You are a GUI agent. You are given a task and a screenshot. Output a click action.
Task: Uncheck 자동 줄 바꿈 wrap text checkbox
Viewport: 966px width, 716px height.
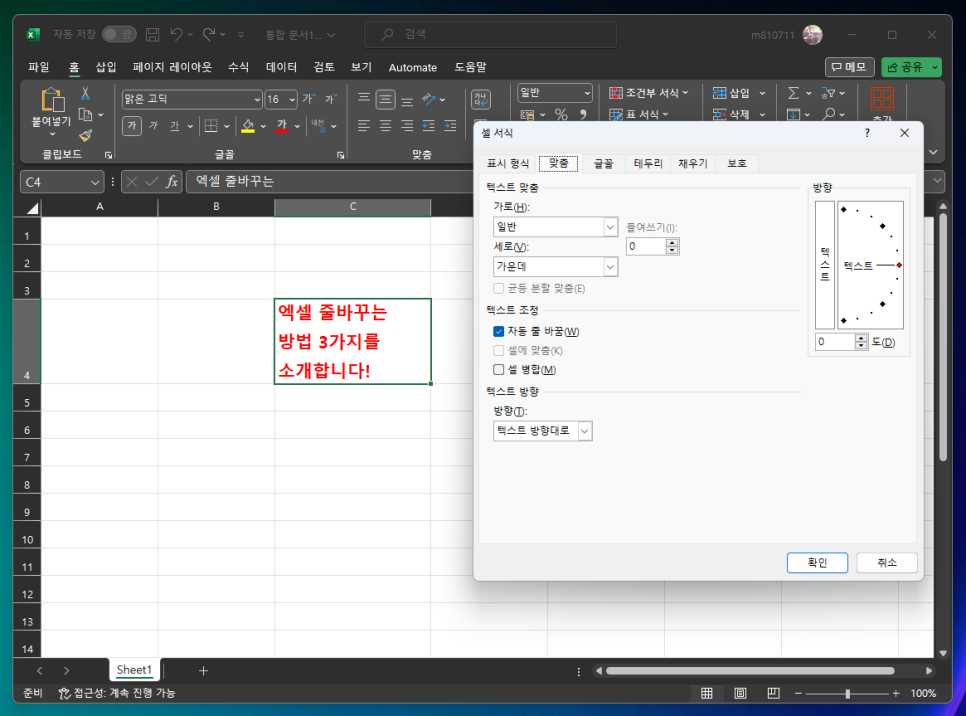pos(499,332)
